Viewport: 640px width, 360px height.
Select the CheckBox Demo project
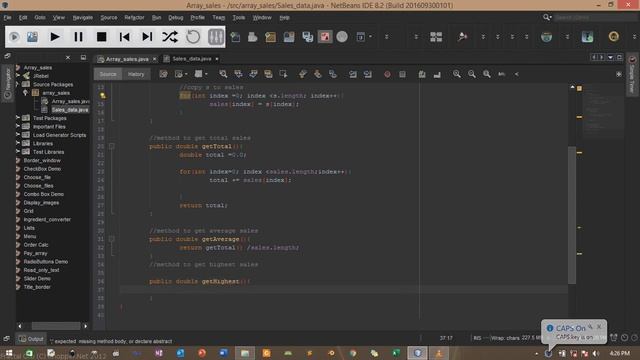42,169
